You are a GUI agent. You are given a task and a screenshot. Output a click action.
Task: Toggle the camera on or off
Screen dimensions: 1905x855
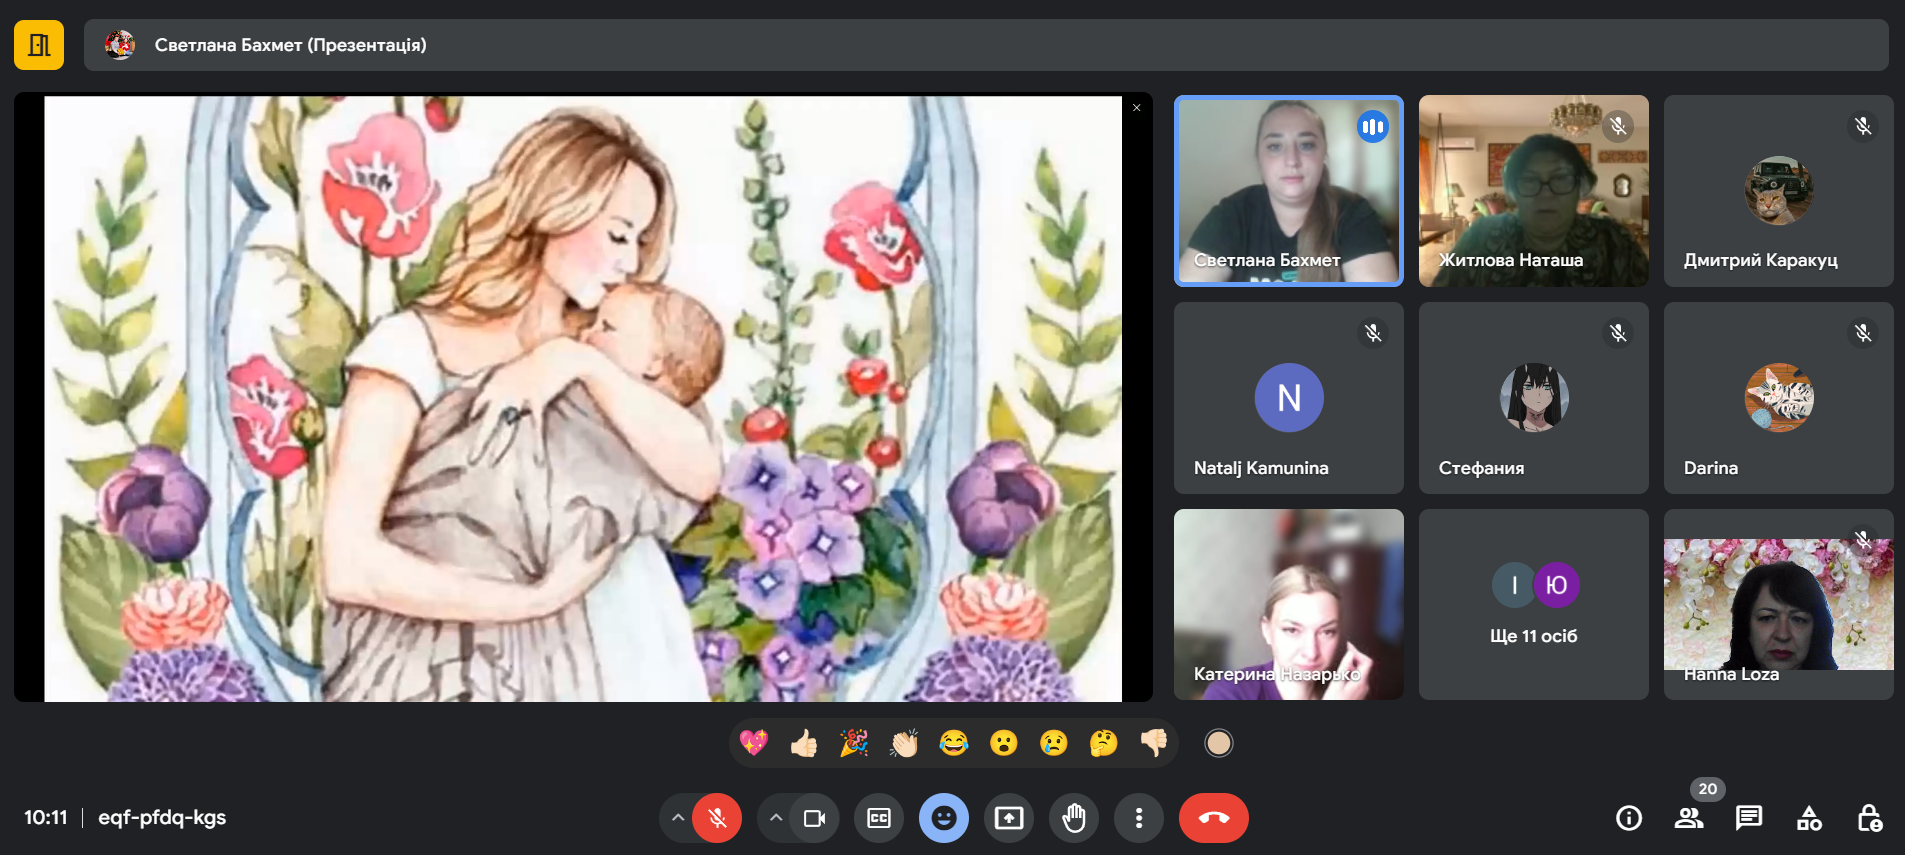pyautogui.click(x=815, y=818)
